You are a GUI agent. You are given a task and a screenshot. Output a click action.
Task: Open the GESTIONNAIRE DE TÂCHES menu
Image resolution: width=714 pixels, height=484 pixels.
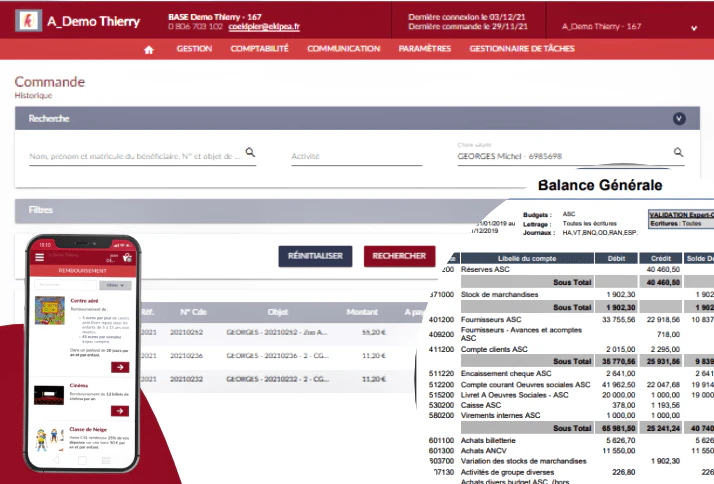pos(522,49)
